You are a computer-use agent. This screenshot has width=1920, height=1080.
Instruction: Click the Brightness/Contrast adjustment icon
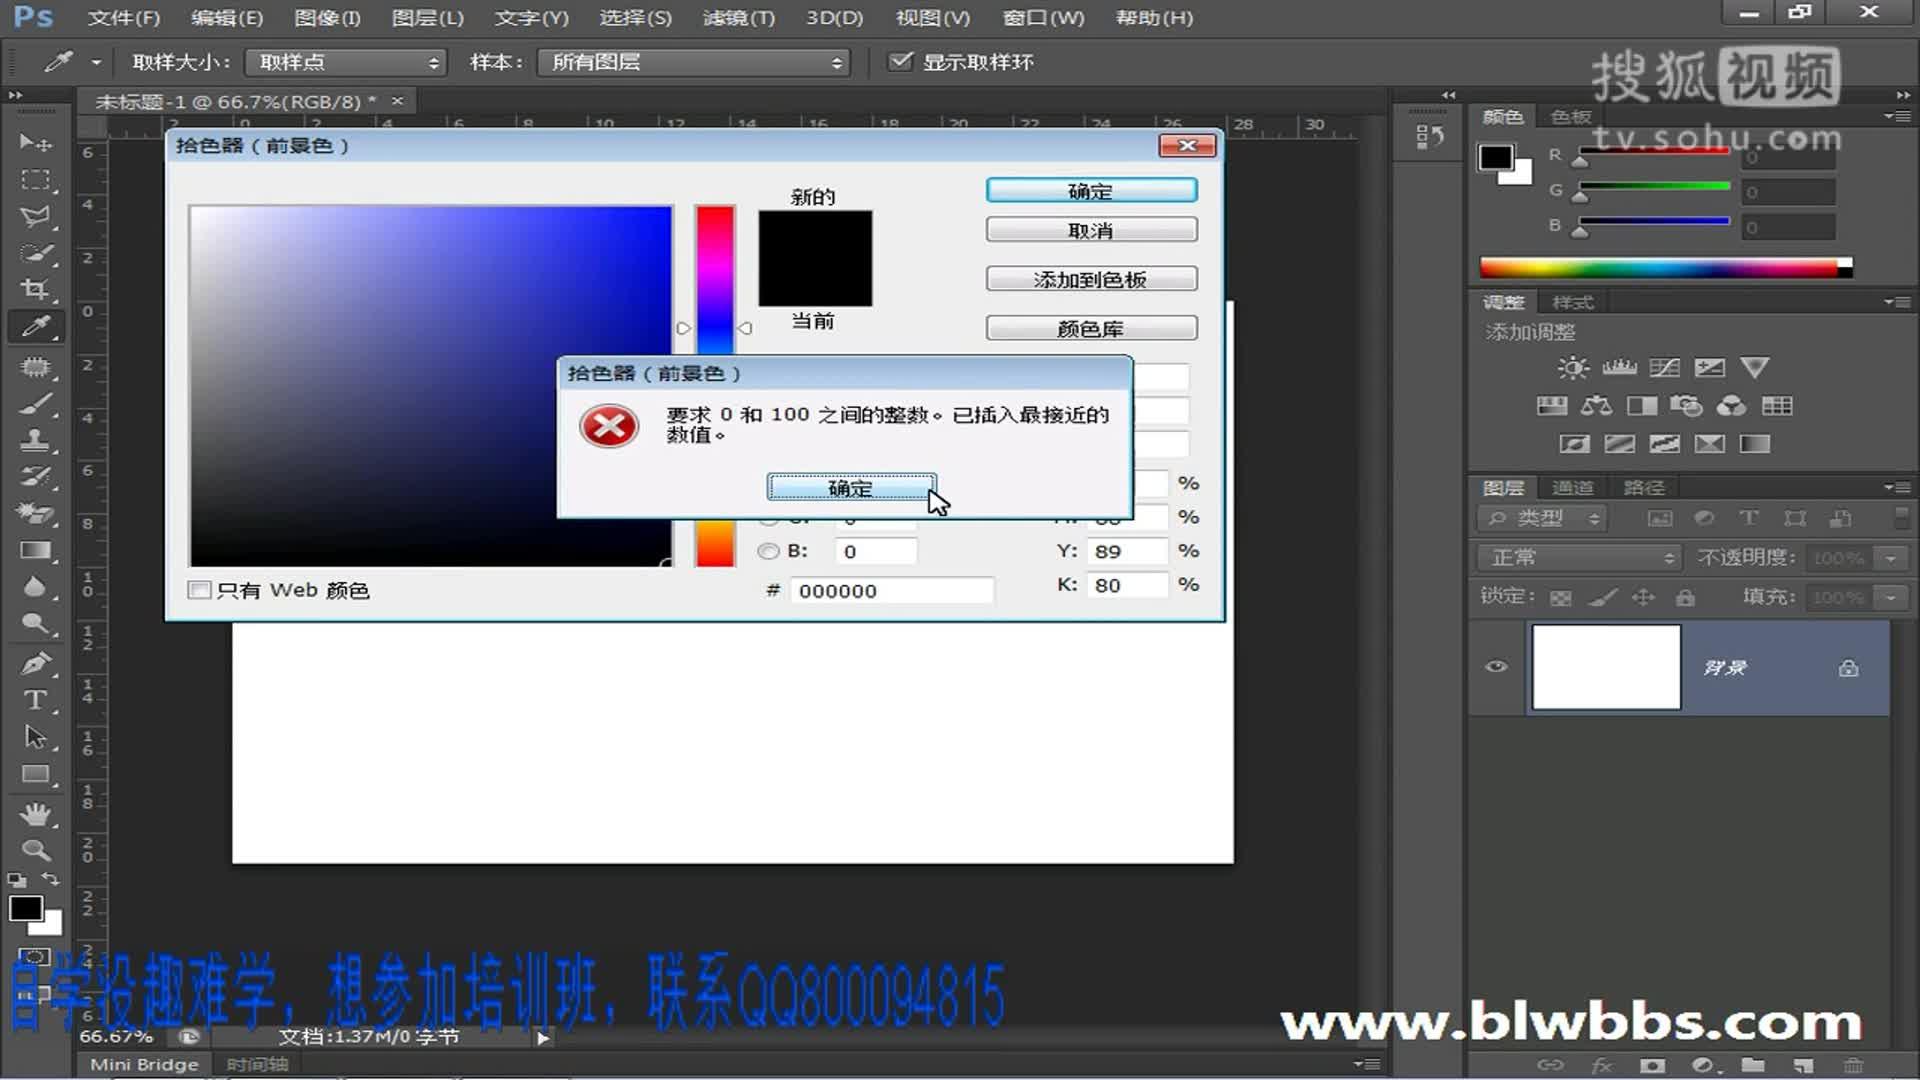click(x=1572, y=368)
